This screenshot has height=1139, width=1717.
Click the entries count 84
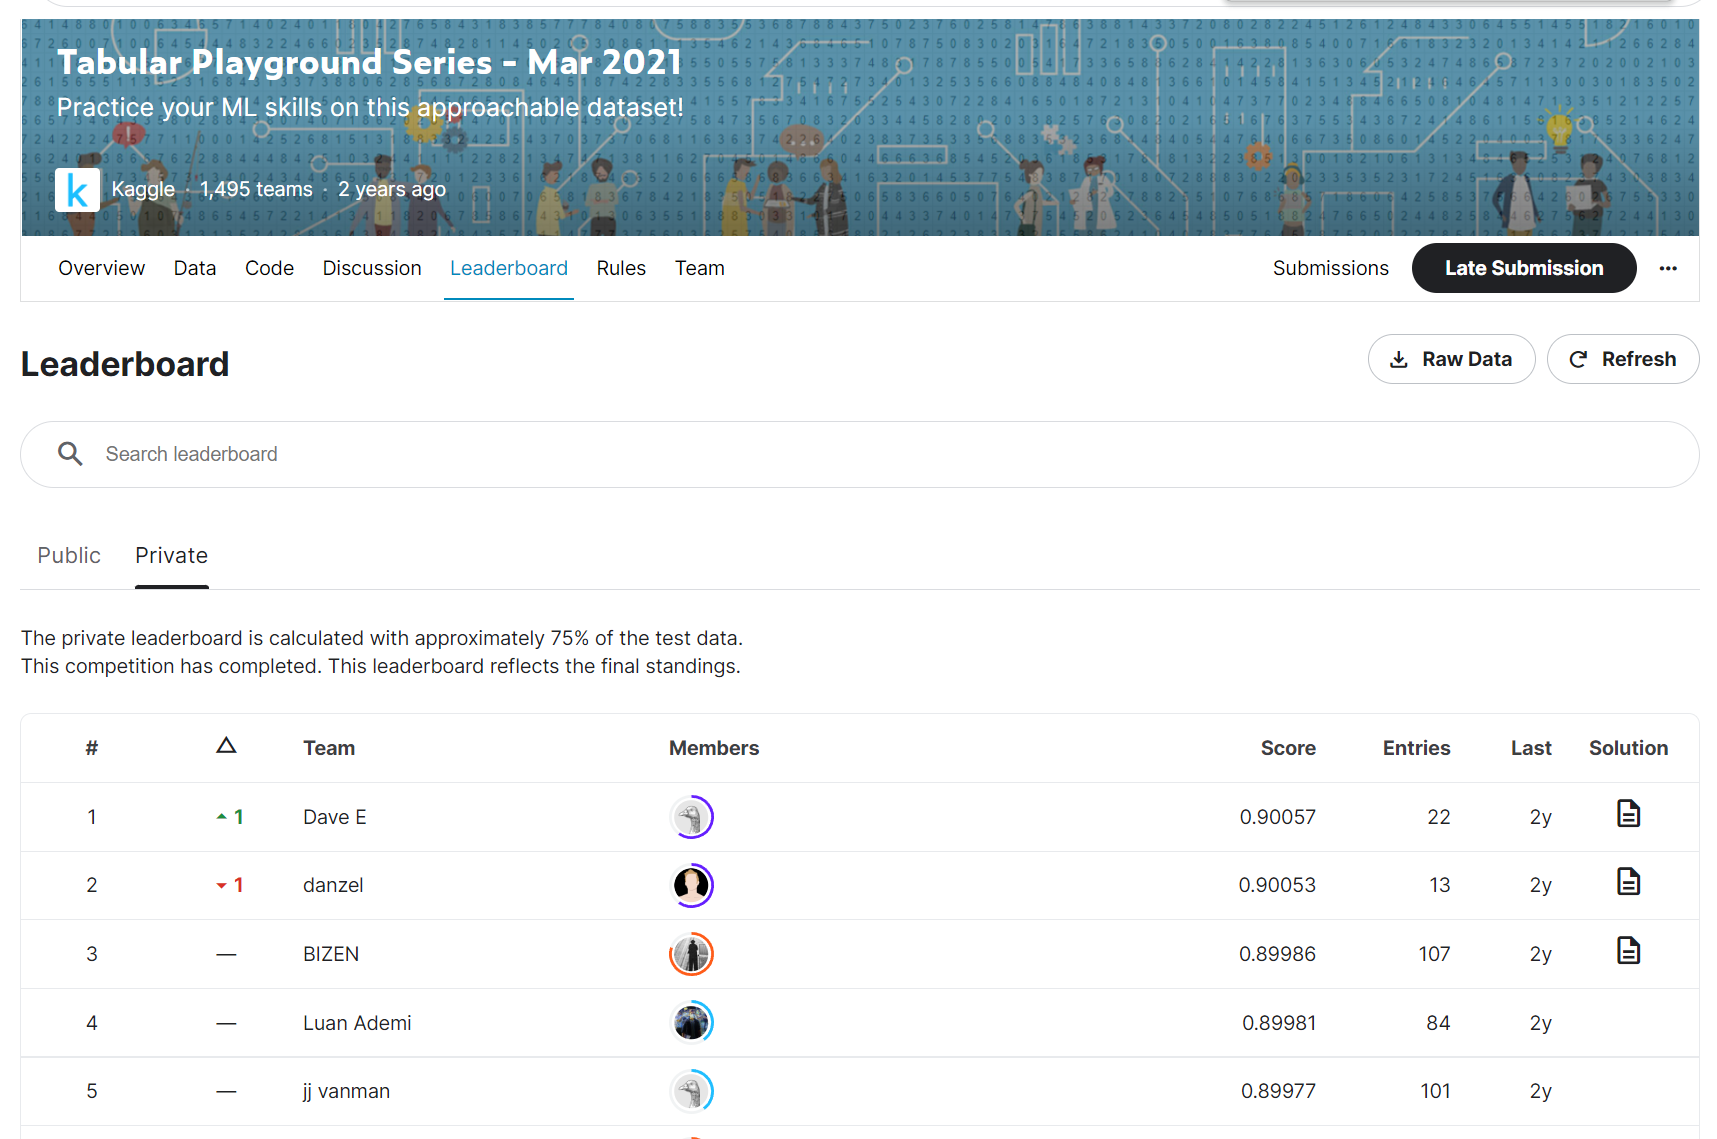pyautogui.click(x=1438, y=1023)
